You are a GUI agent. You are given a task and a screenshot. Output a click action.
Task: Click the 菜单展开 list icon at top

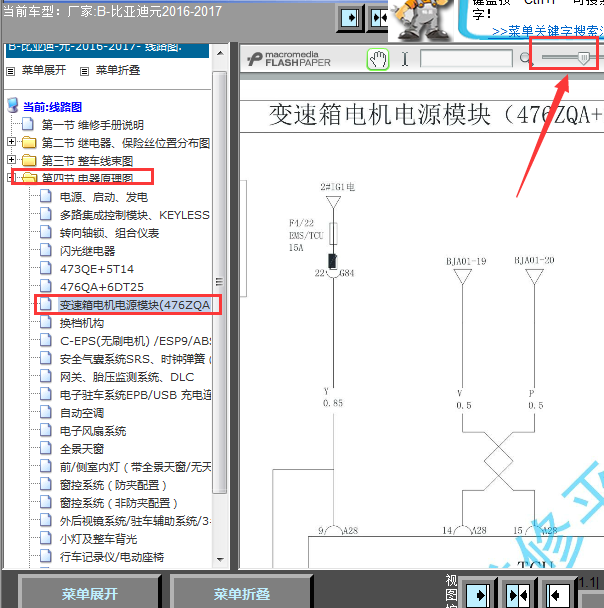11,71
